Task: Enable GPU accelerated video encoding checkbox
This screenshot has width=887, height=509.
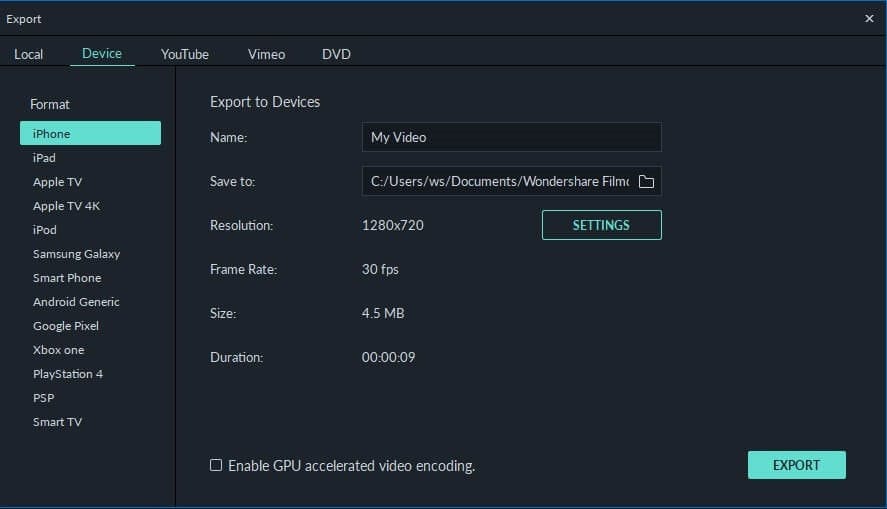Action: [x=216, y=465]
